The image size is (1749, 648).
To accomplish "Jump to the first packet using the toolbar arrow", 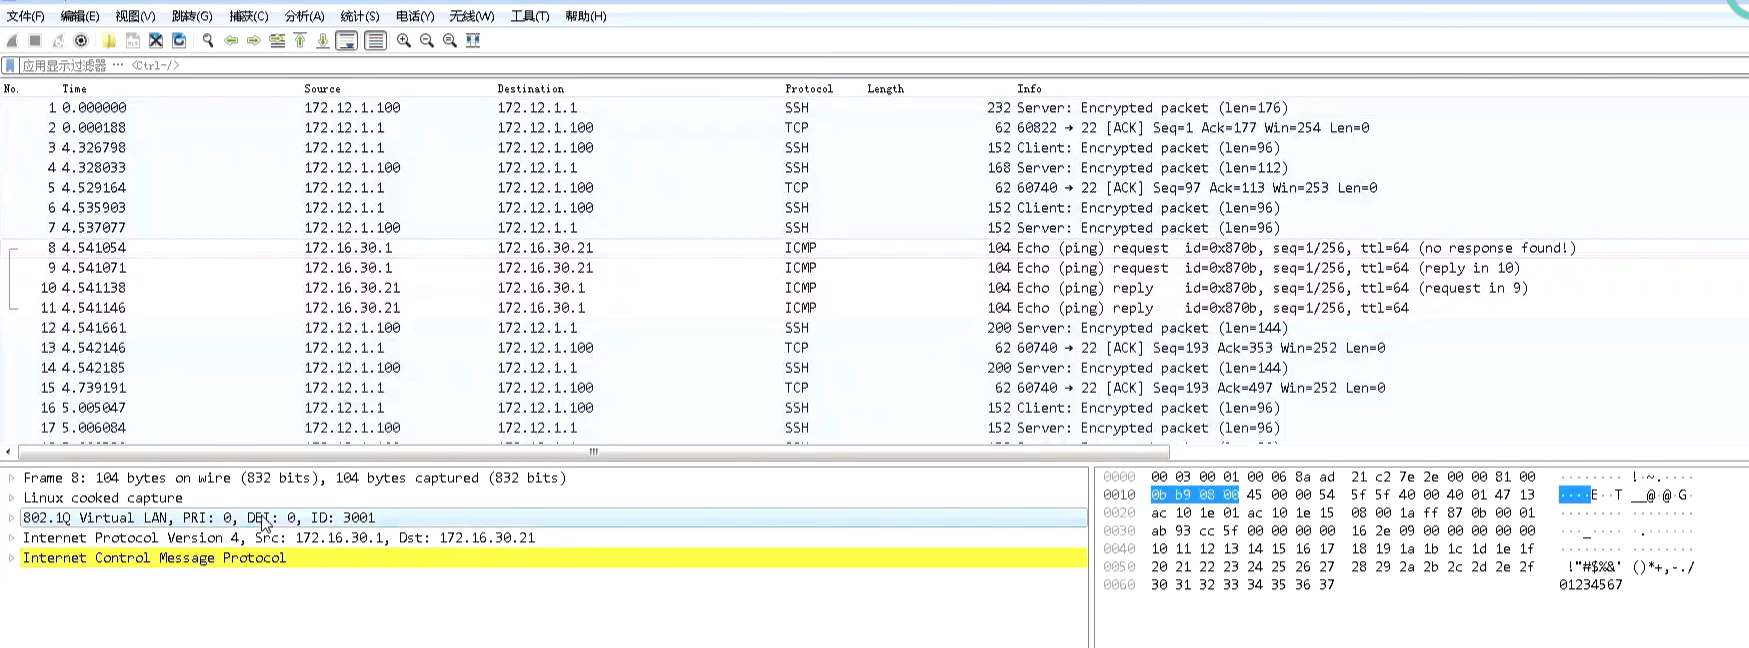I will tap(300, 41).
